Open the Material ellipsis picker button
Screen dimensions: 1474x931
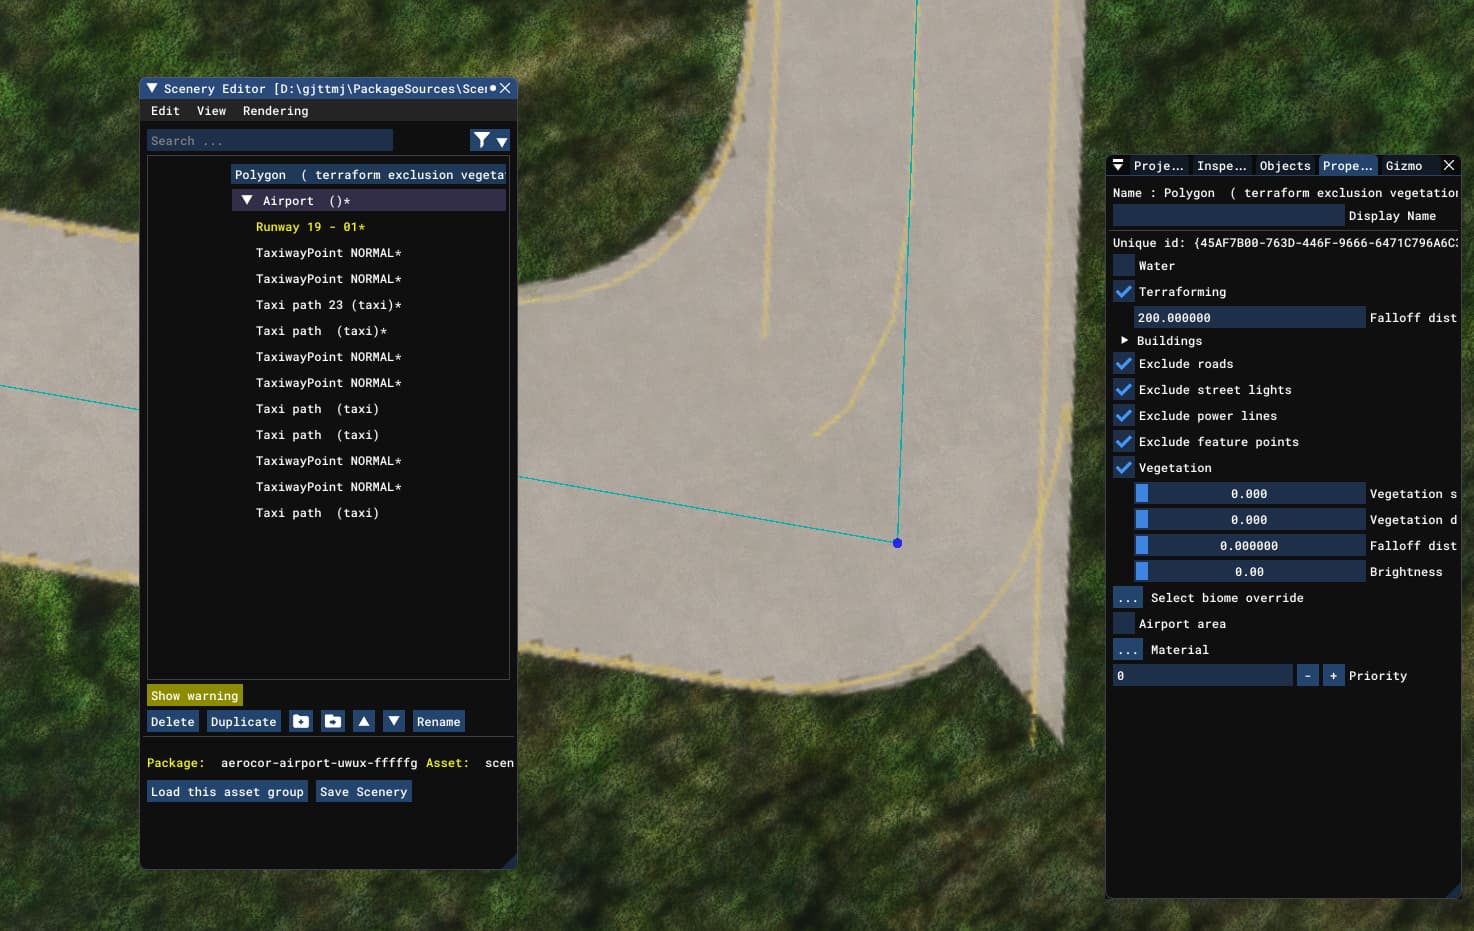(1128, 650)
